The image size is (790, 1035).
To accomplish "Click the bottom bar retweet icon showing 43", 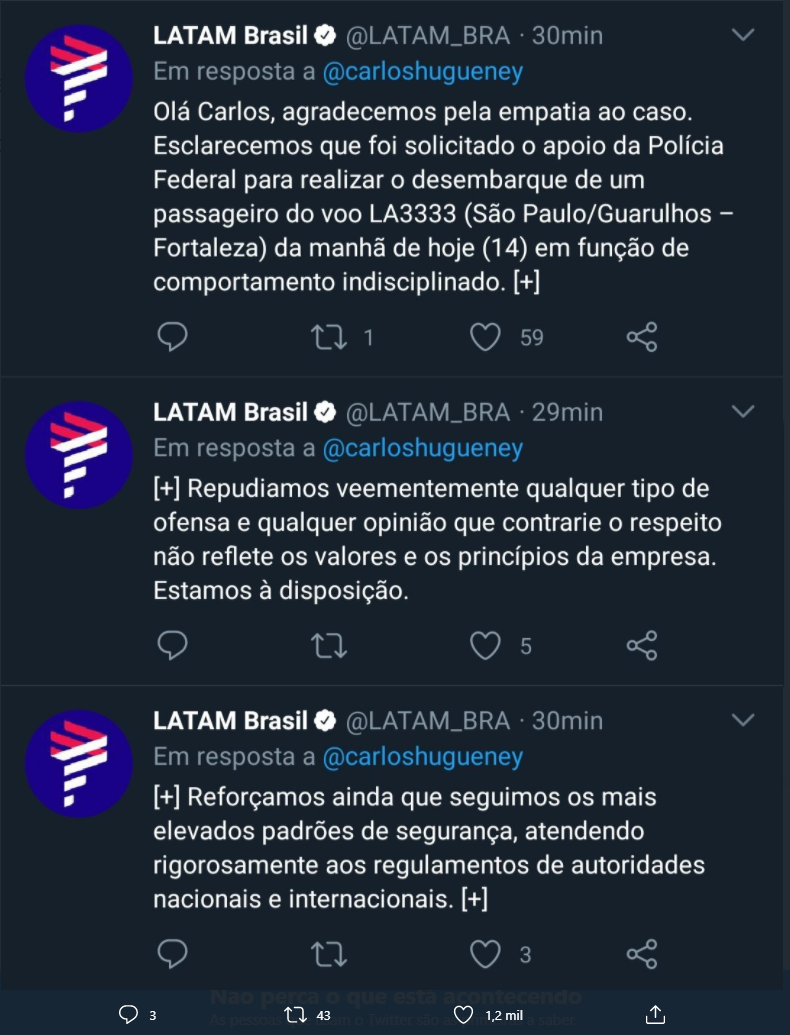I will (295, 1015).
